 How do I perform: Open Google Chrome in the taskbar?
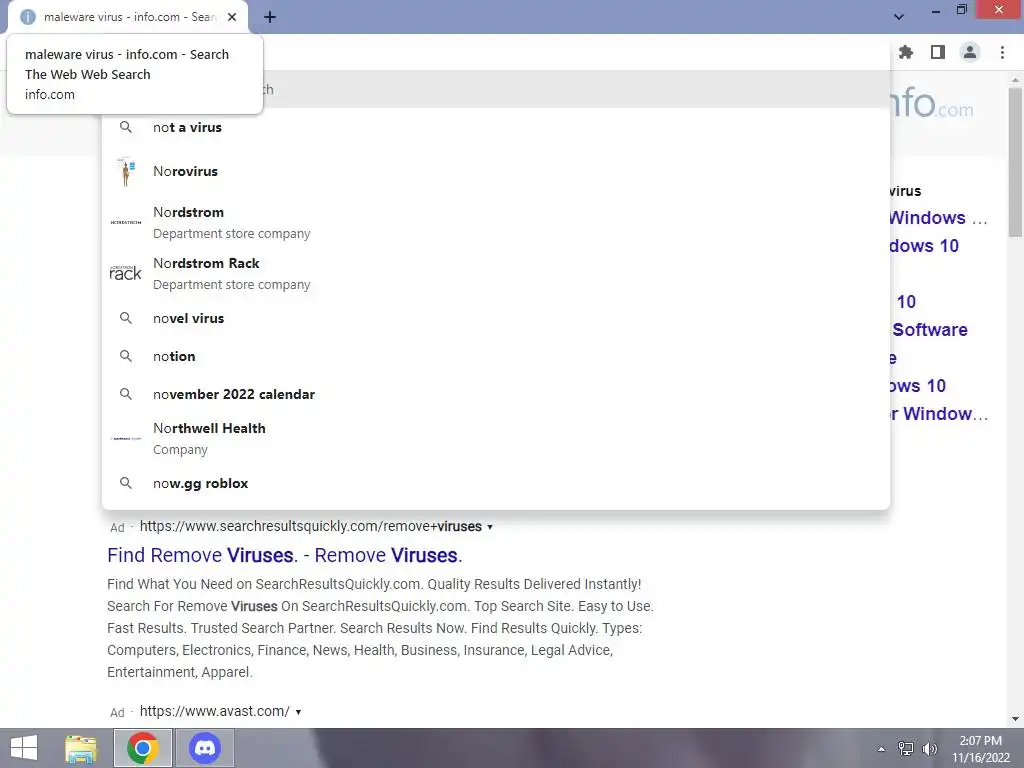pos(143,748)
